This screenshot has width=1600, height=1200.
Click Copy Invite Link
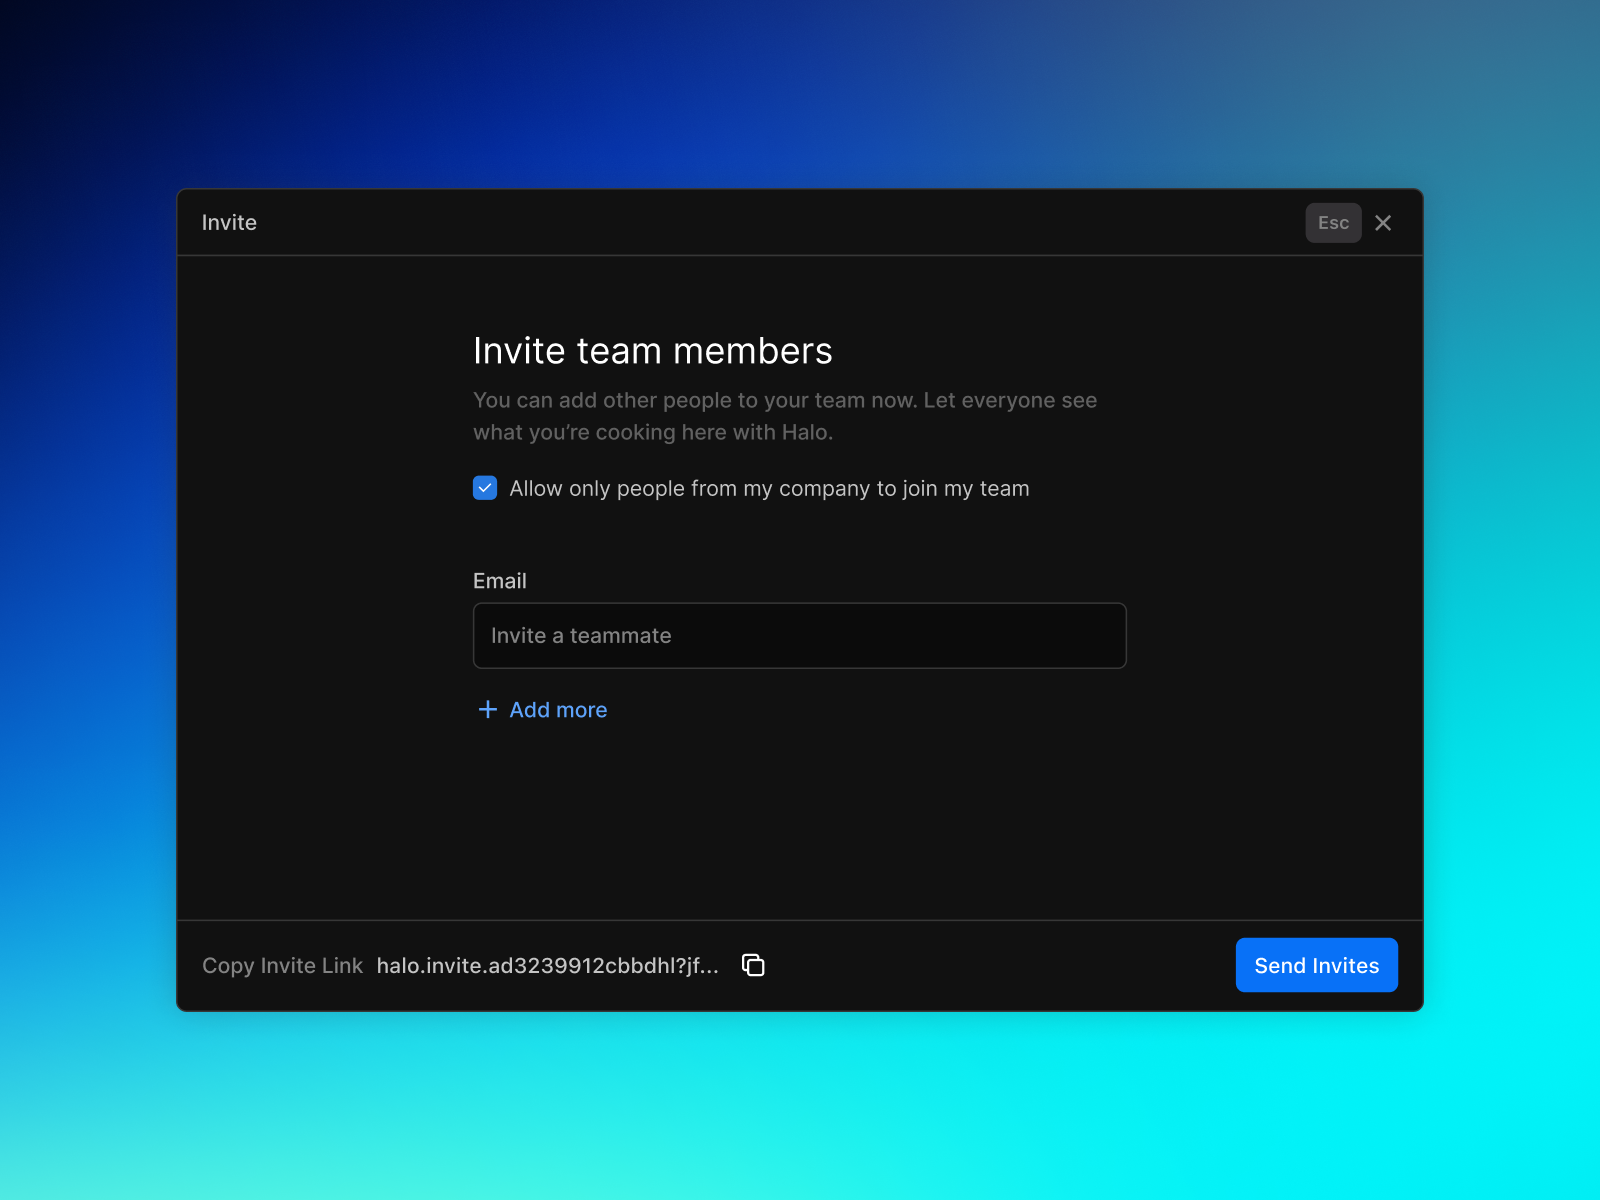click(282, 965)
